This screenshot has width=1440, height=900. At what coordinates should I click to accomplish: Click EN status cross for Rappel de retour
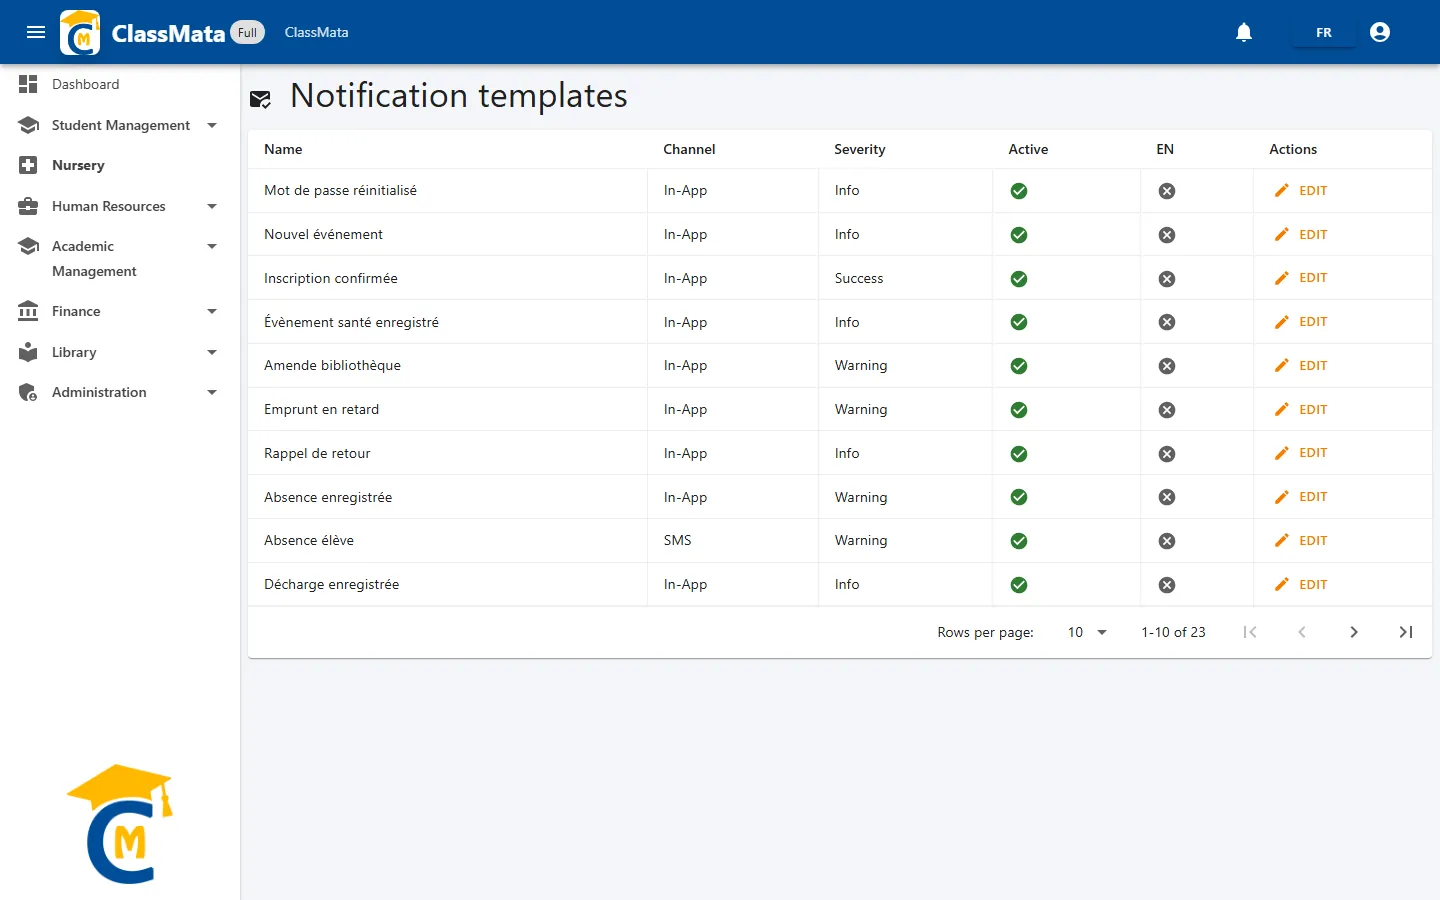pos(1167,454)
